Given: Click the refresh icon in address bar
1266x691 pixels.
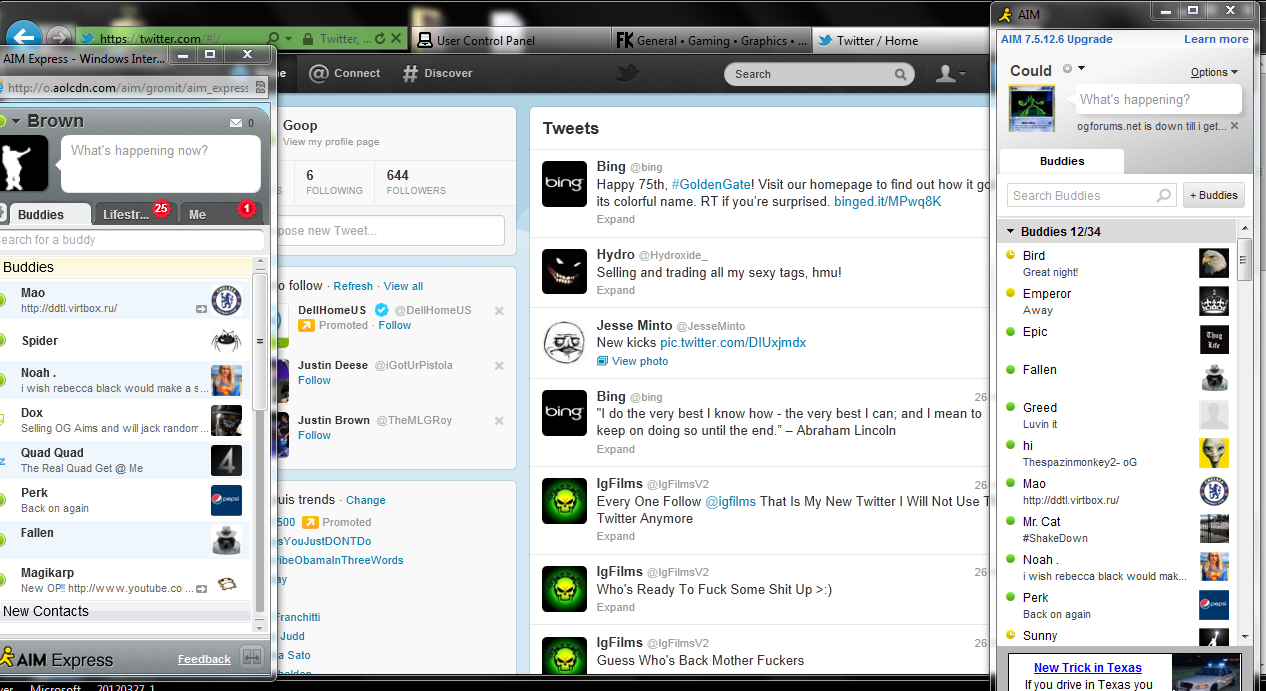Looking at the screenshot, I should point(380,39).
